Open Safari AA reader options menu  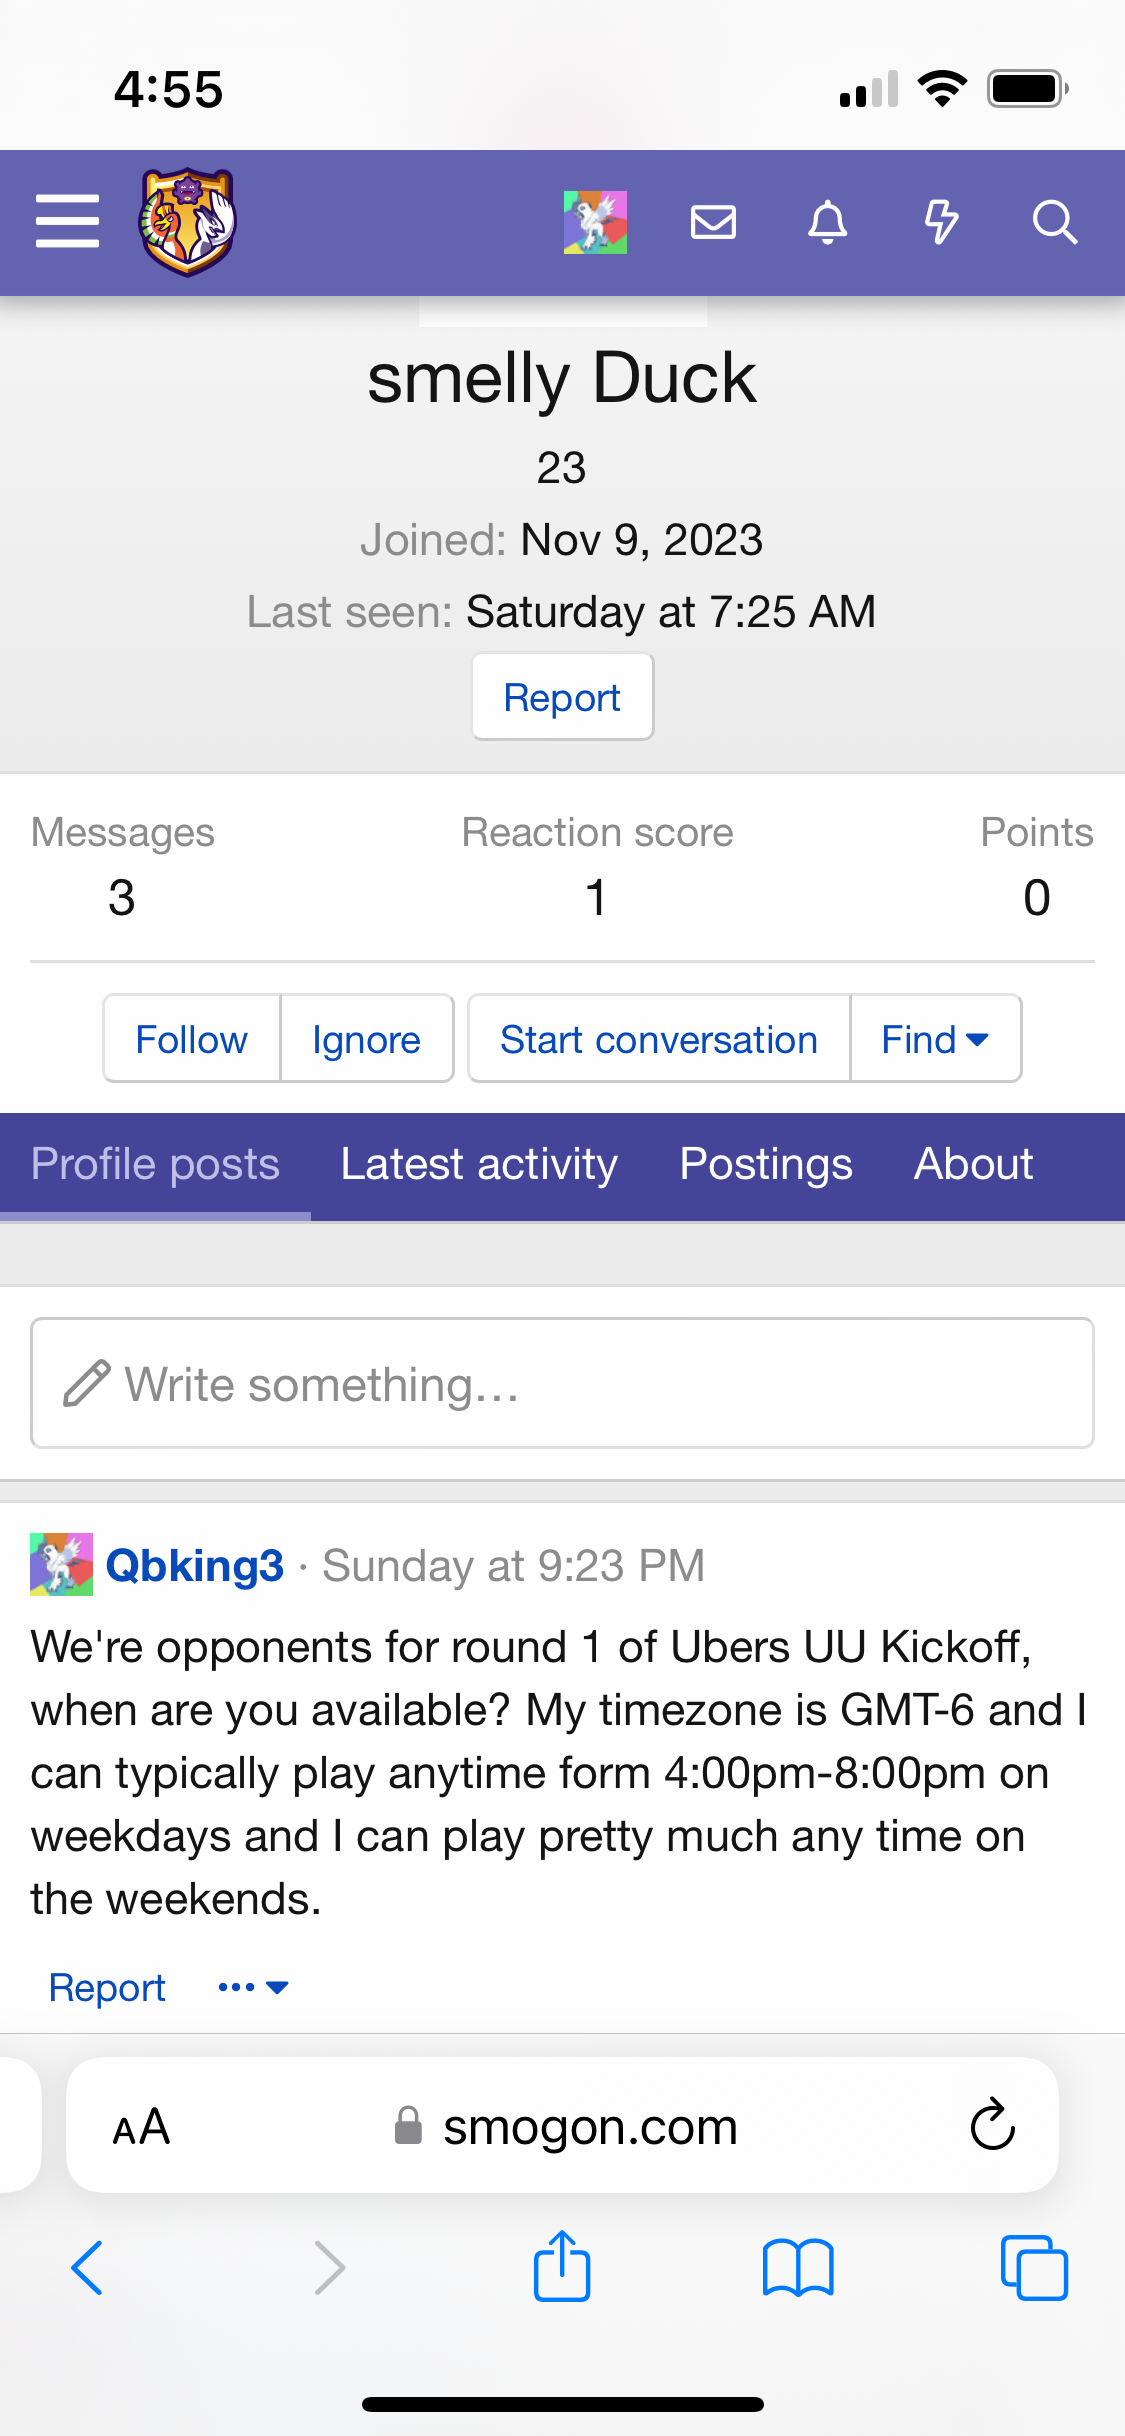click(x=141, y=2126)
